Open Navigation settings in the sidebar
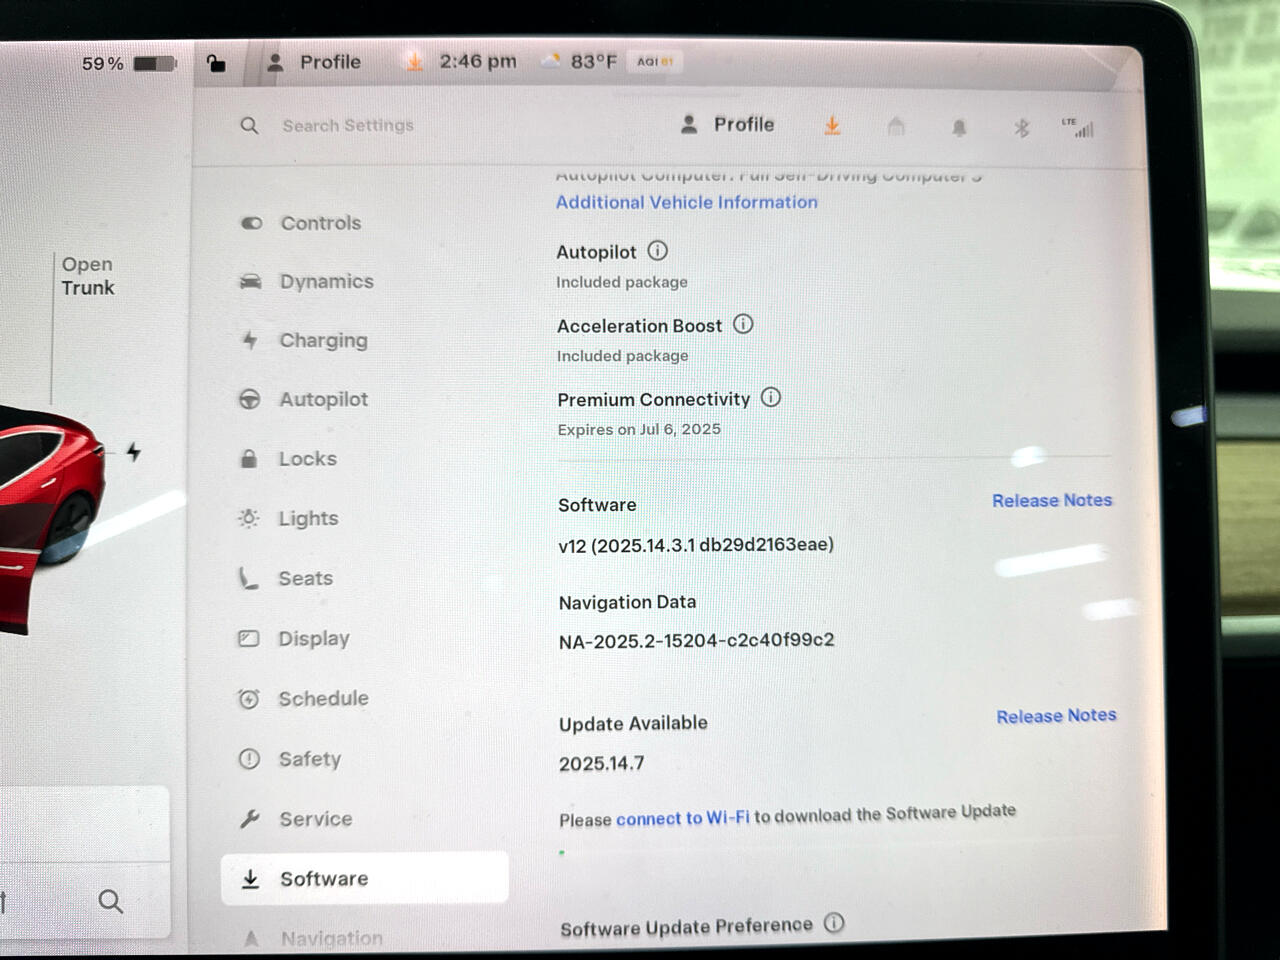Image resolution: width=1280 pixels, height=960 pixels. pos(331,938)
